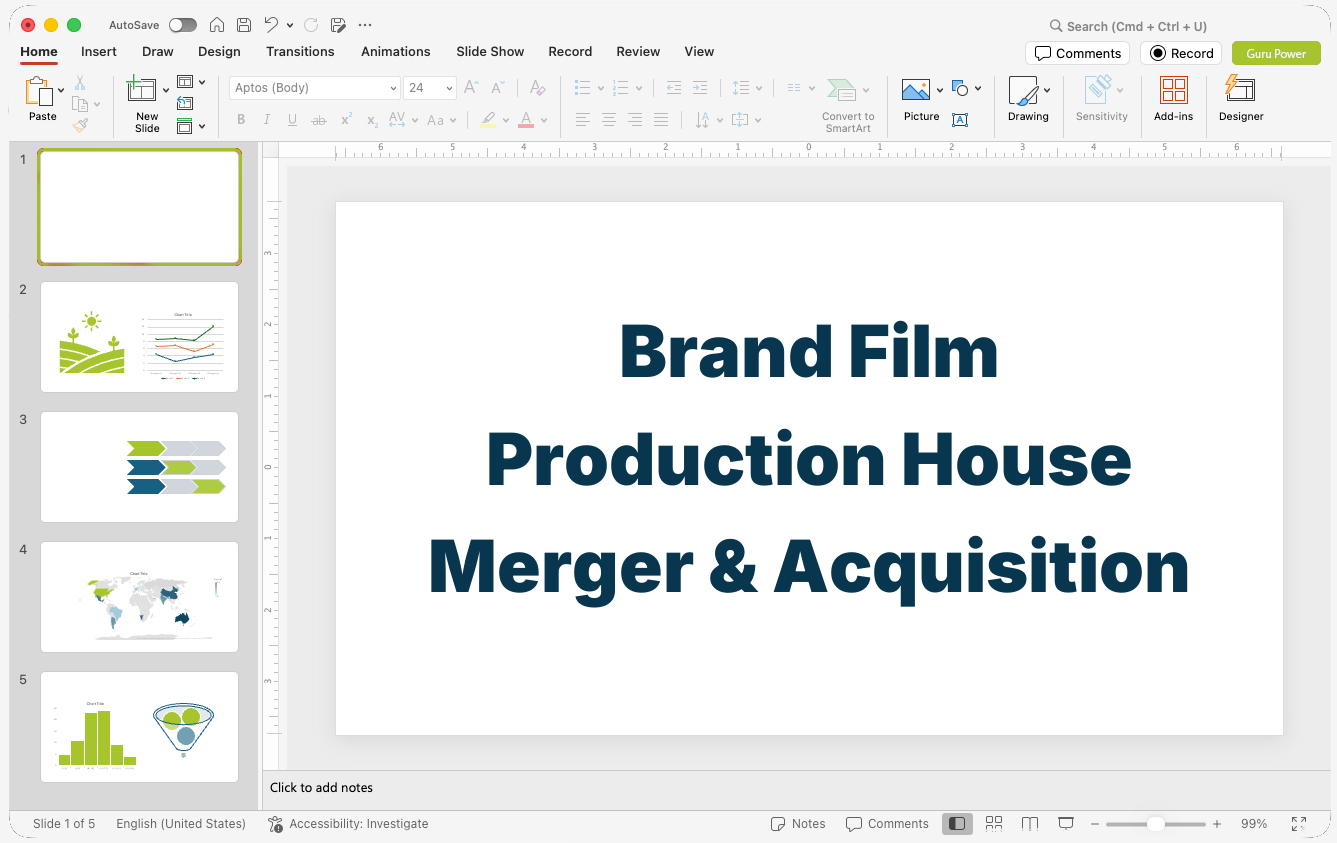Open the Undo history dropdown arrow

coord(290,25)
